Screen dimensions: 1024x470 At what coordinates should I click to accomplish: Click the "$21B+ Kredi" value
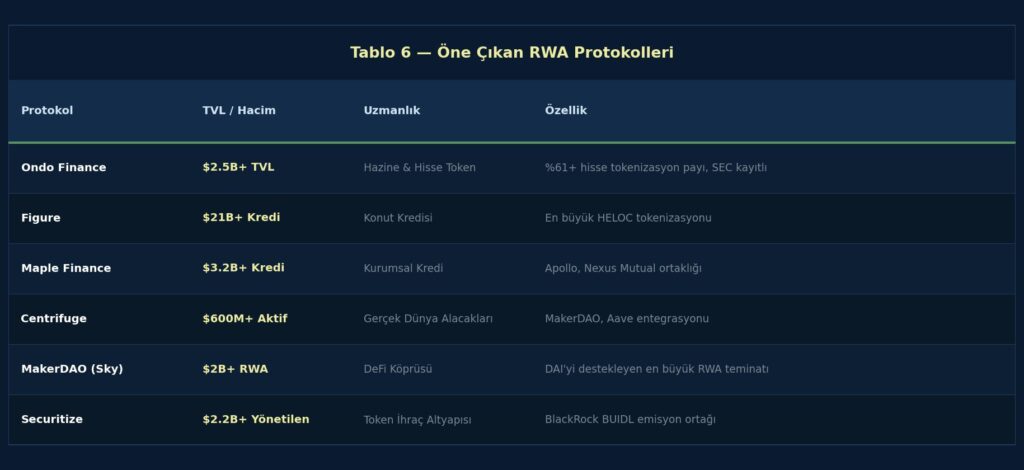point(241,218)
